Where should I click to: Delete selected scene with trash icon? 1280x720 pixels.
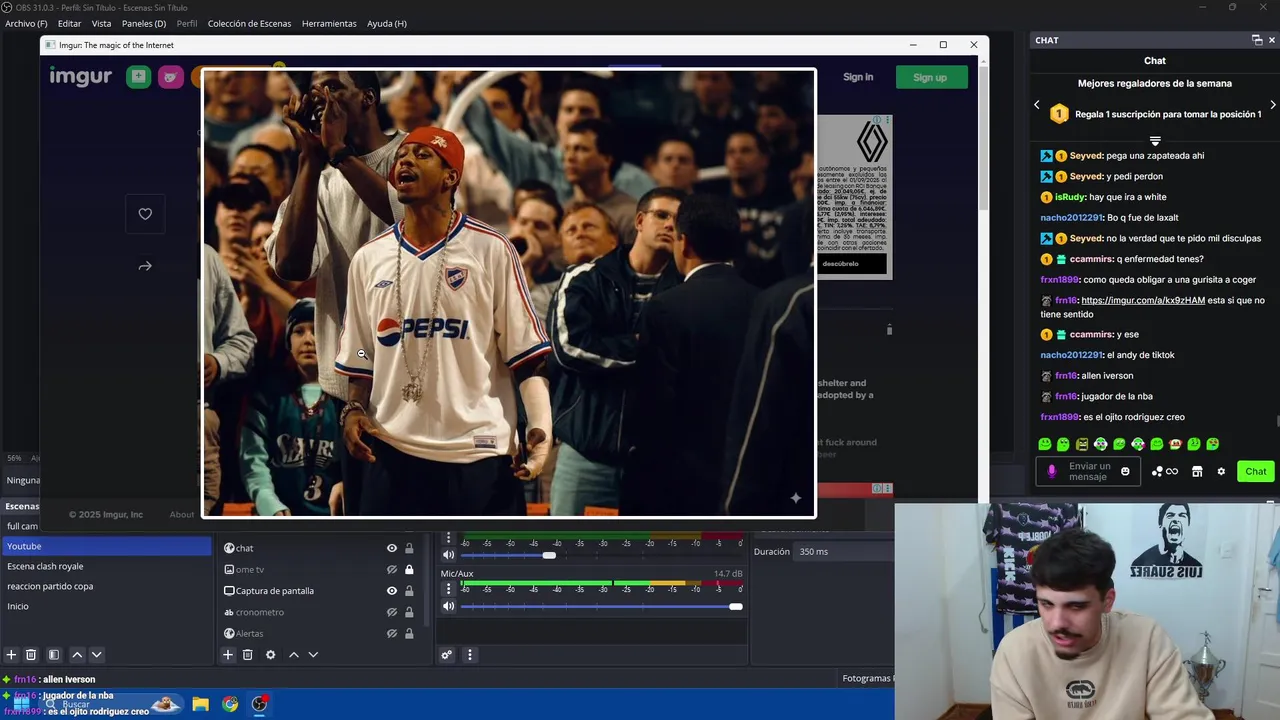coord(31,655)
